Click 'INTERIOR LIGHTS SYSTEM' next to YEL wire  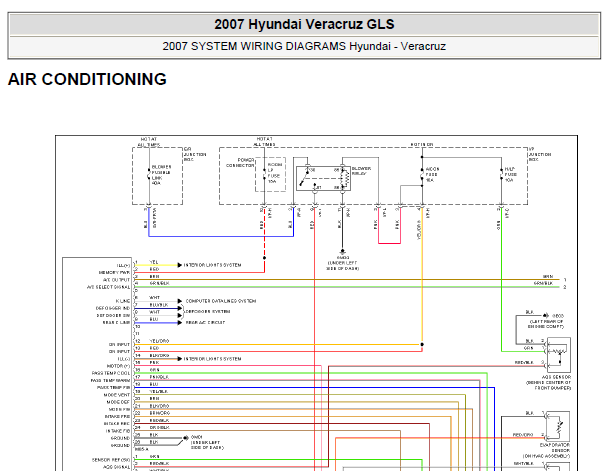[x=212, y=265]
